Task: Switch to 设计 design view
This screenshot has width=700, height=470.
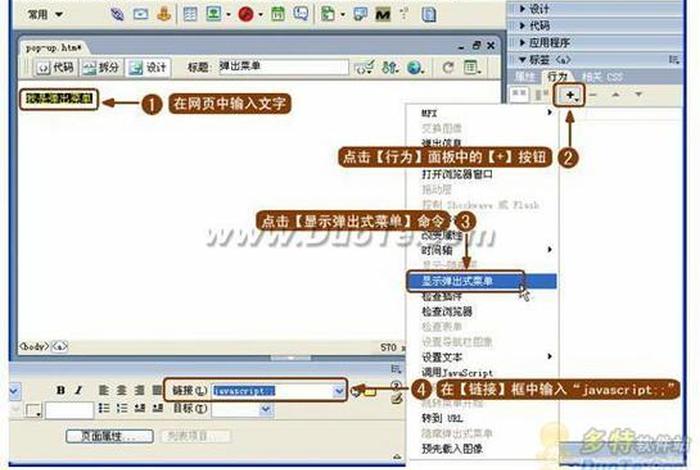Action: pyautogui.click(x=148, y=67)
